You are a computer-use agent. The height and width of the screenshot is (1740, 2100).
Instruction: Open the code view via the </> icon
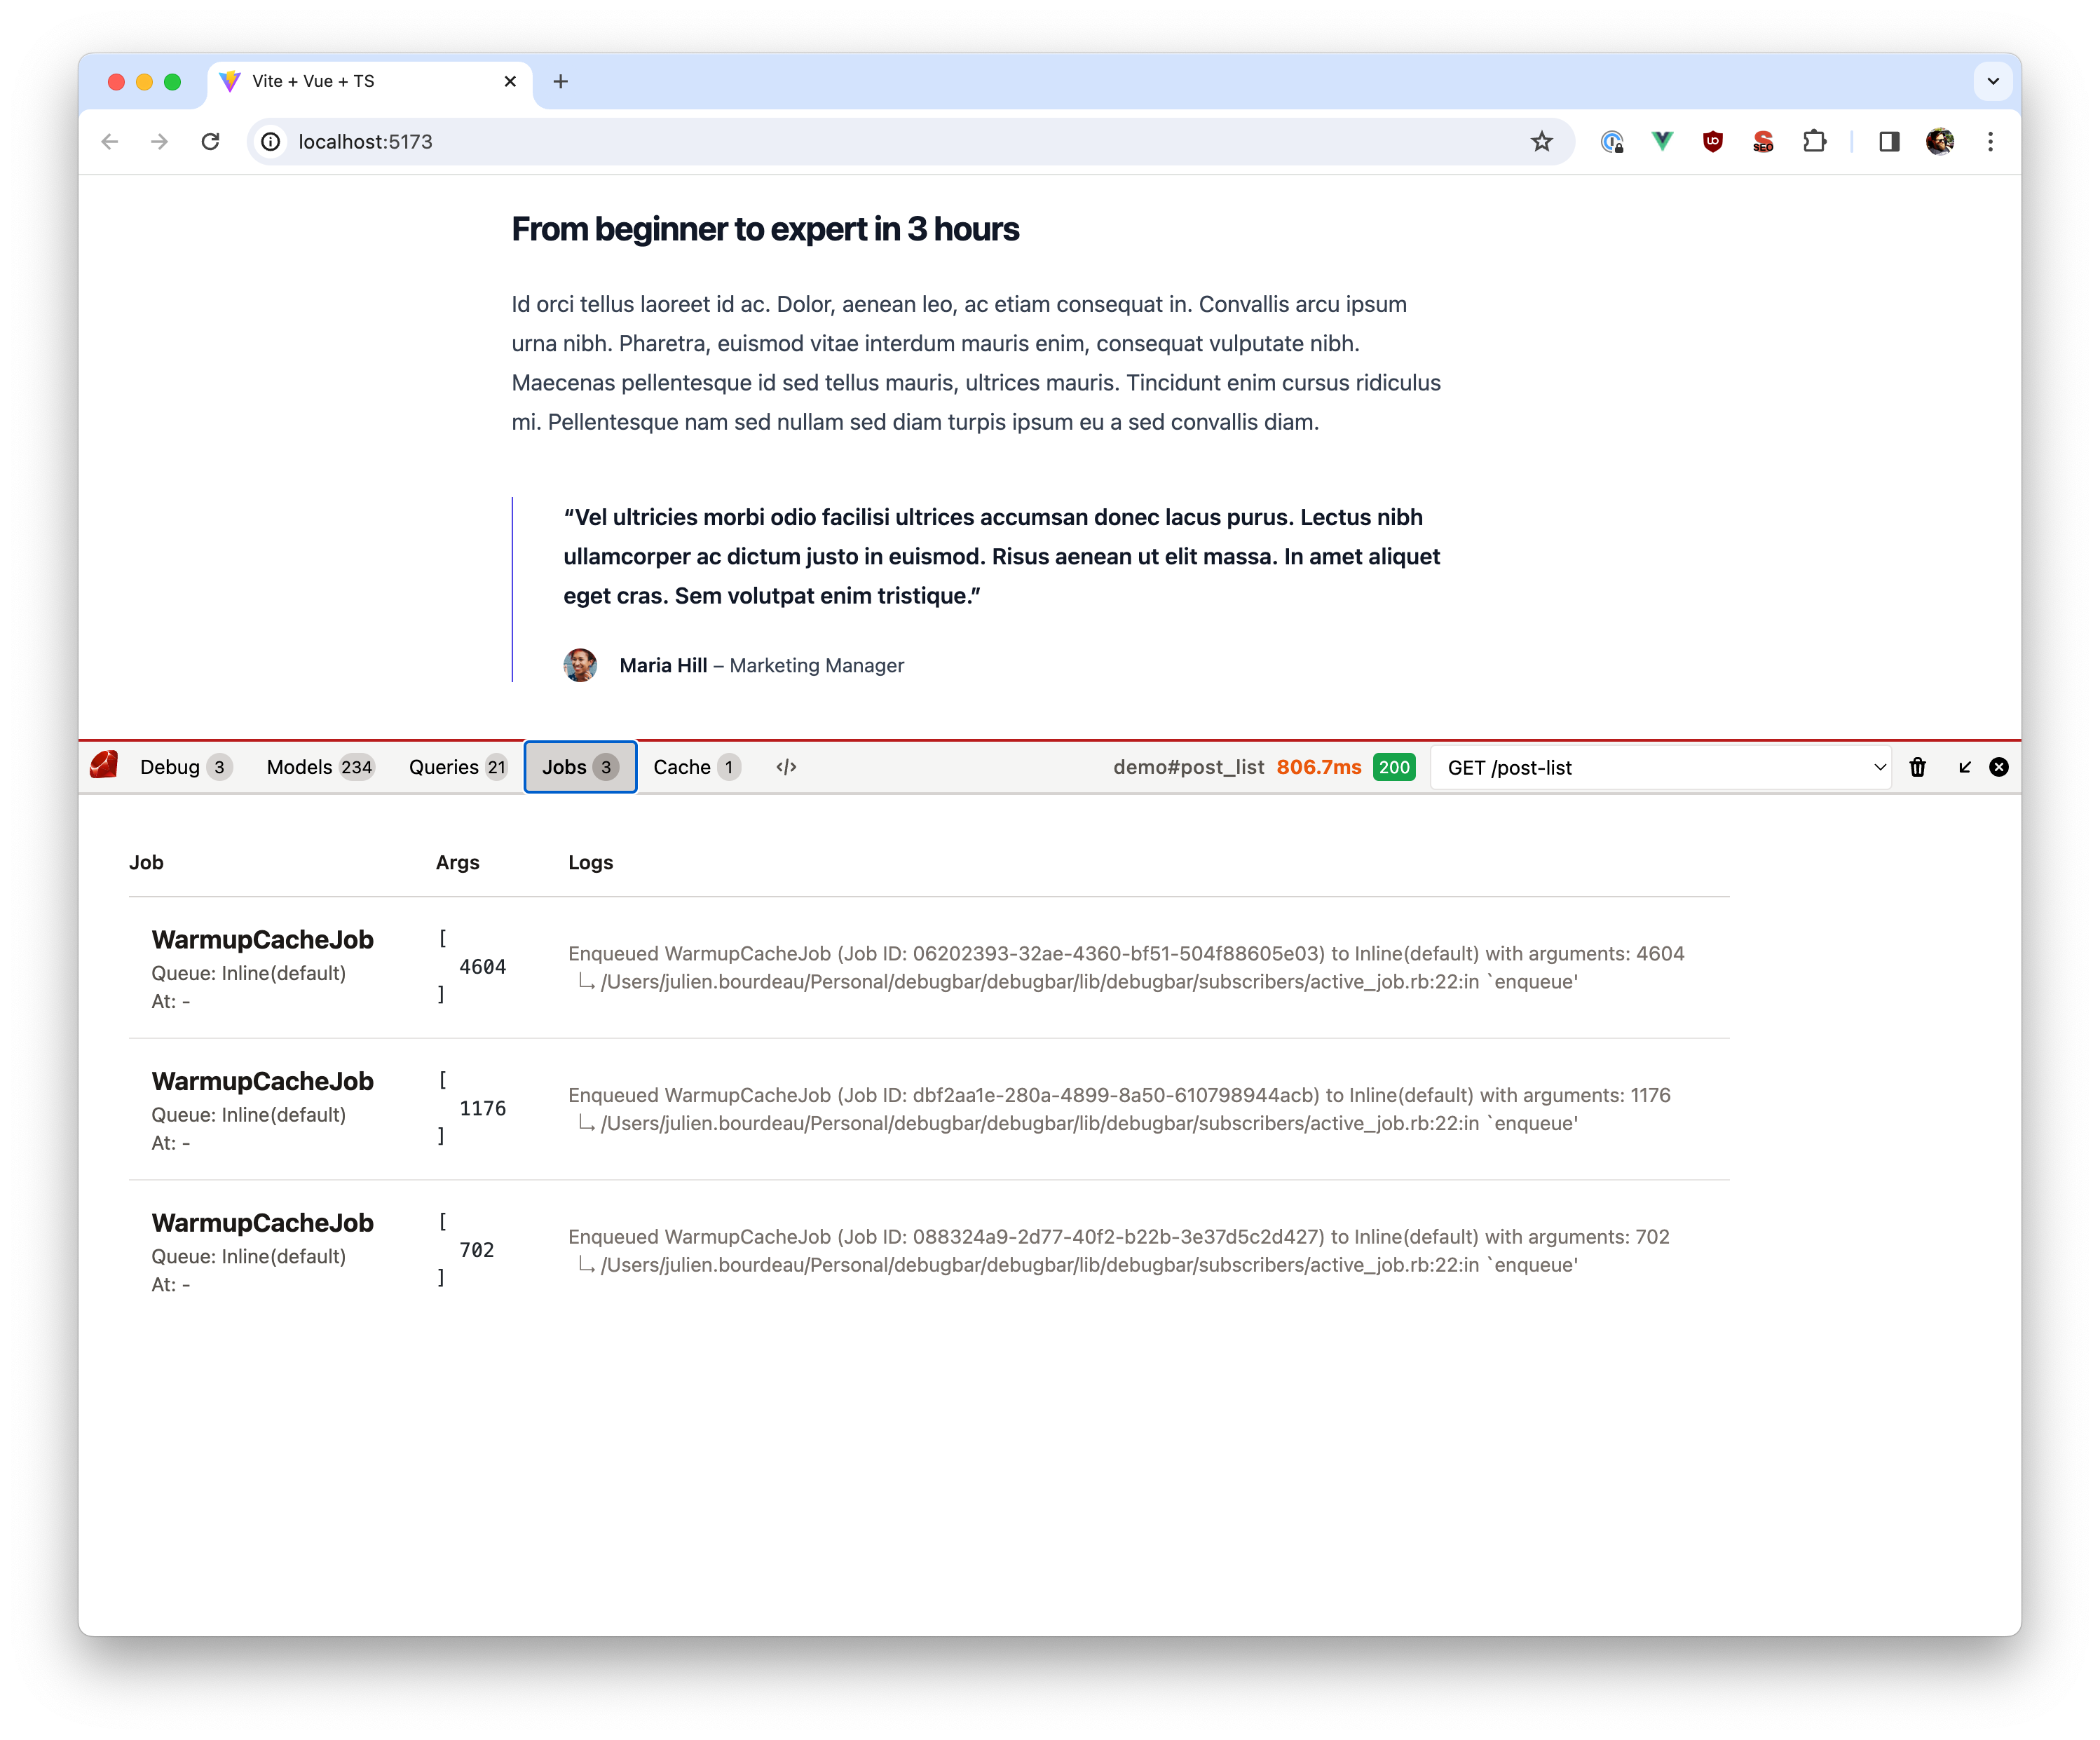(786, 766)
